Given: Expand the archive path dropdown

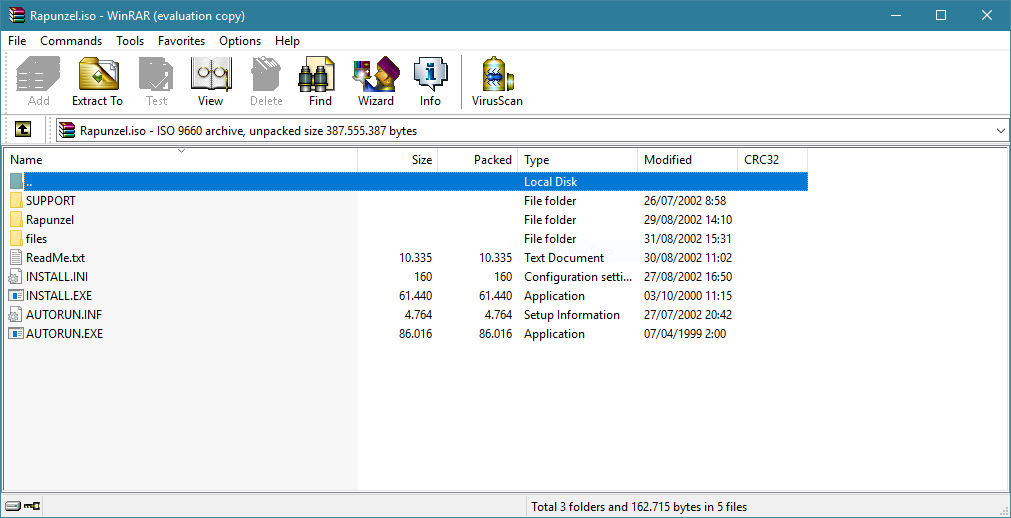Looking at the screenshot, I should point(1000,131).
